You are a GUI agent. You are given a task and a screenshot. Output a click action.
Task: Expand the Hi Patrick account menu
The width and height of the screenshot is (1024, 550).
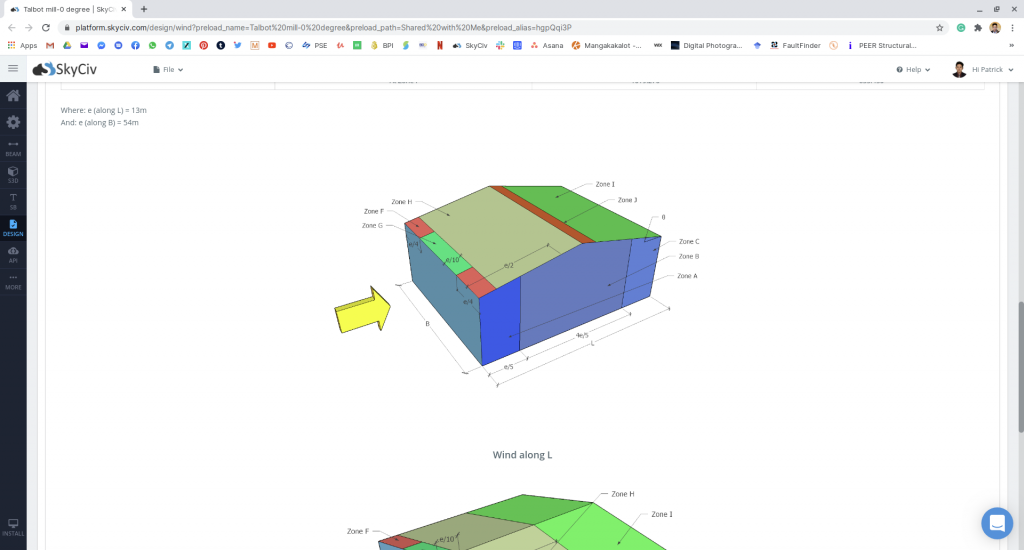click(x=983, y=70)
